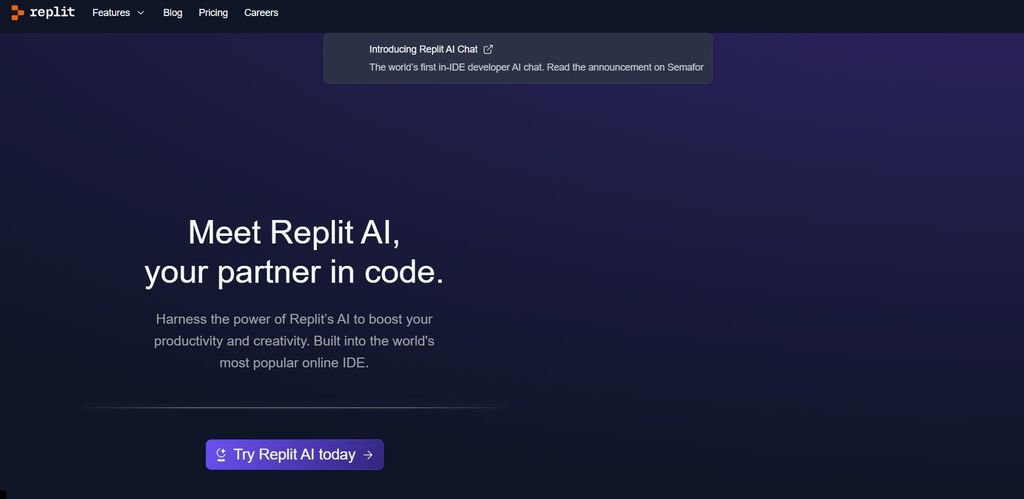1024x499 pixels.
Task: Click the Semafor announcement description text
Action: [x=536, y=68]
